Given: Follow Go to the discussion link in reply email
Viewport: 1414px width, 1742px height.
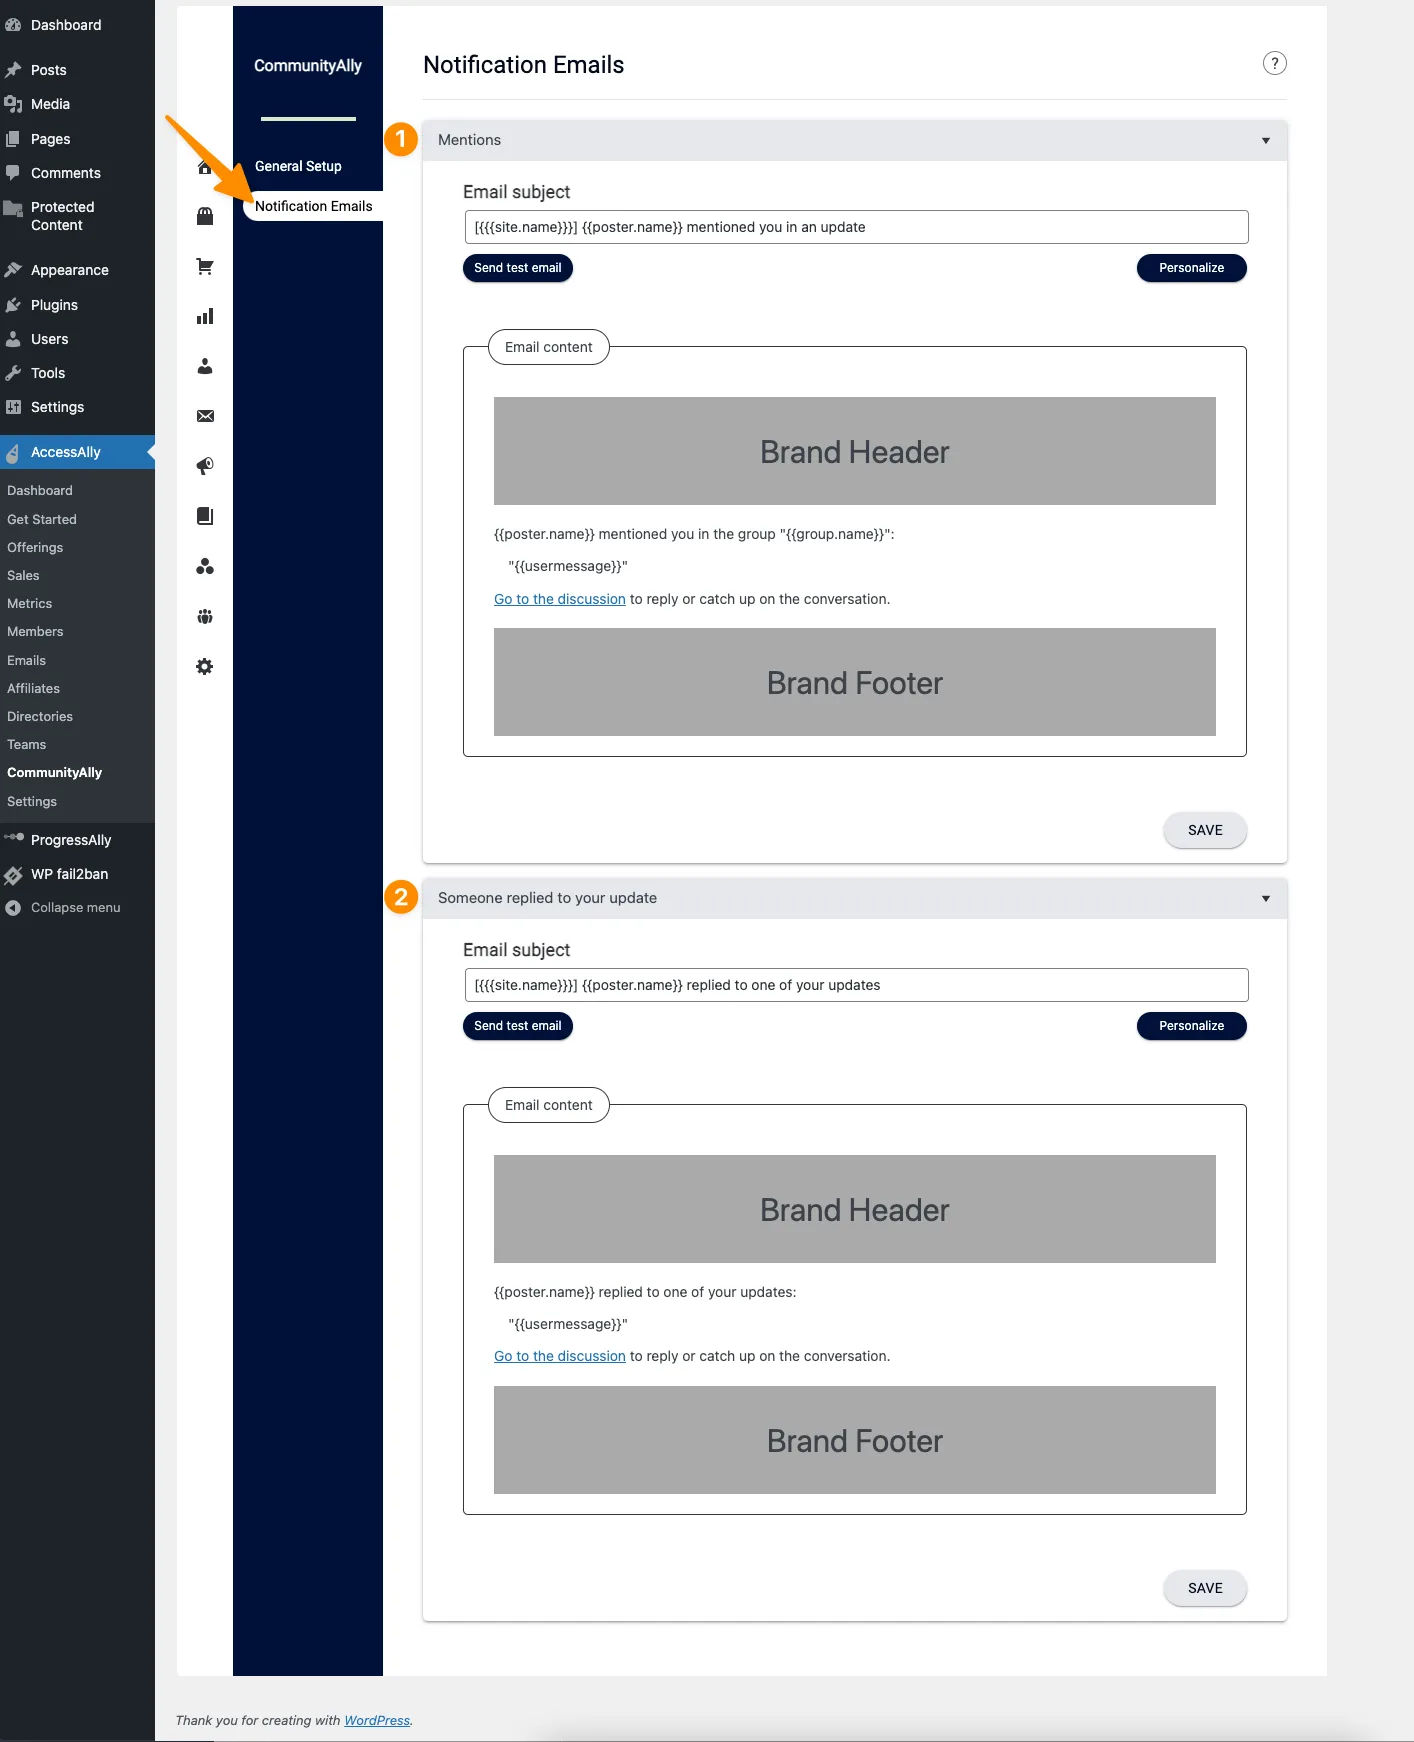Looking at the screenshot, I should pos(560,1356).
